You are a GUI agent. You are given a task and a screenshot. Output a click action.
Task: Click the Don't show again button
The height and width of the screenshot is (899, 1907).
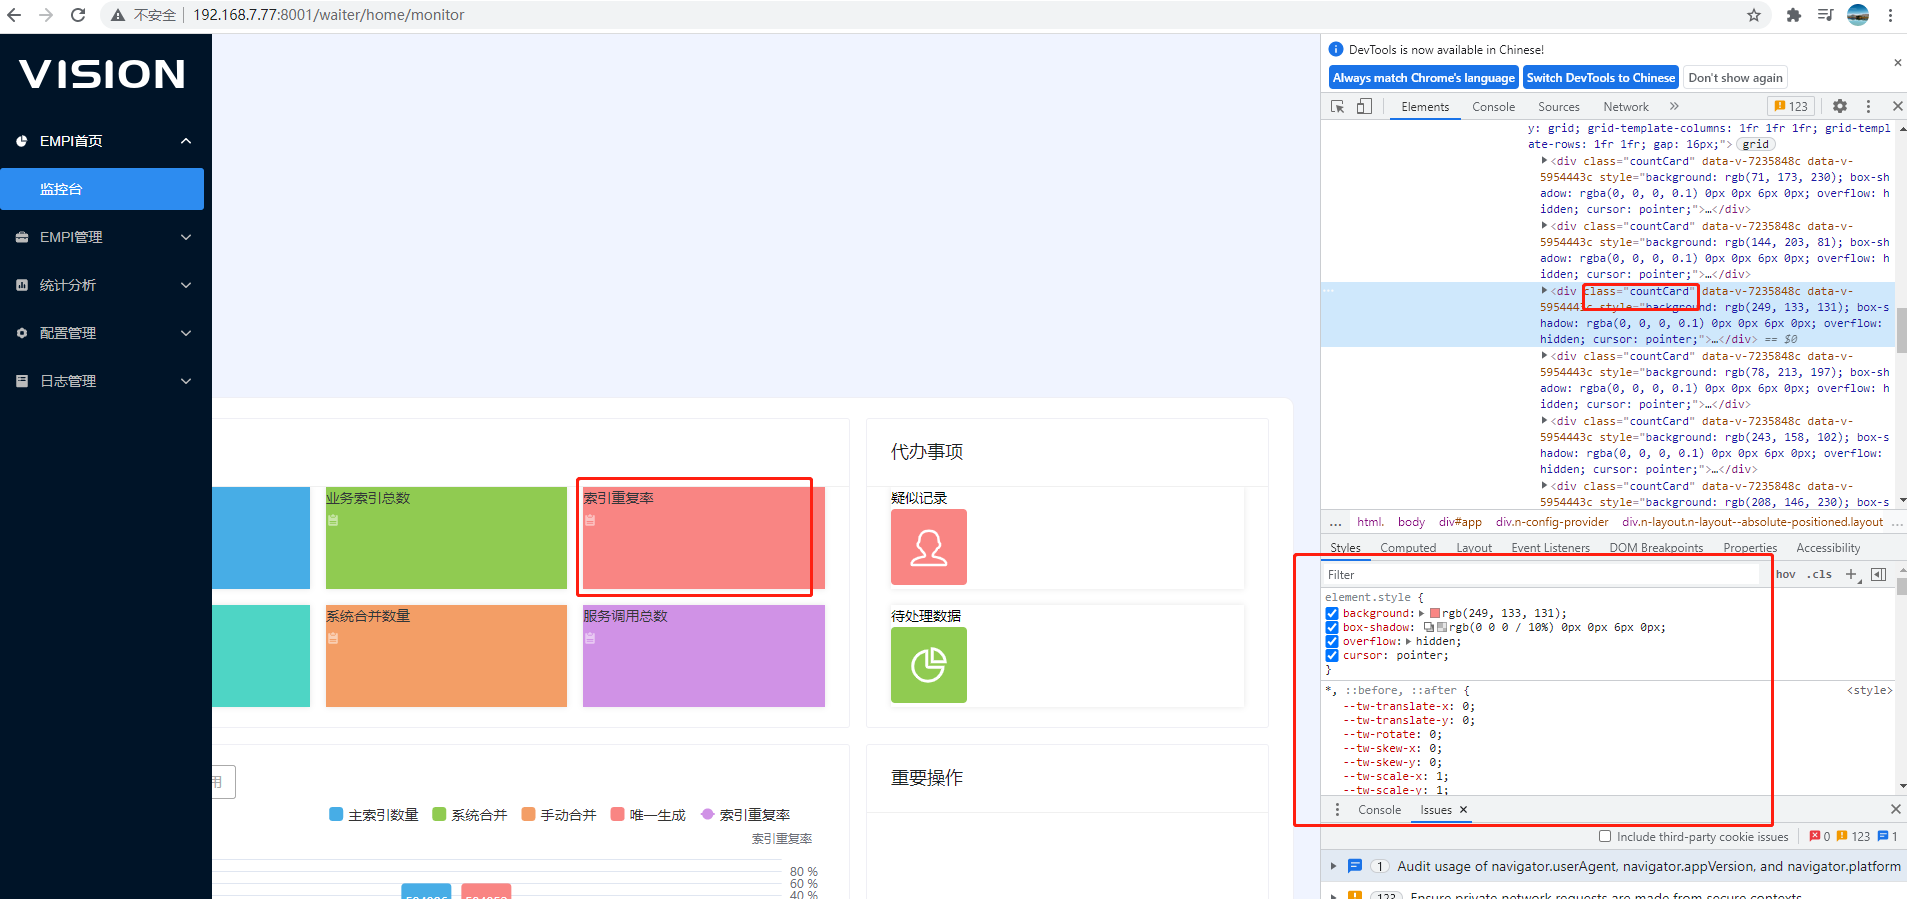(x=1735, y=78)
